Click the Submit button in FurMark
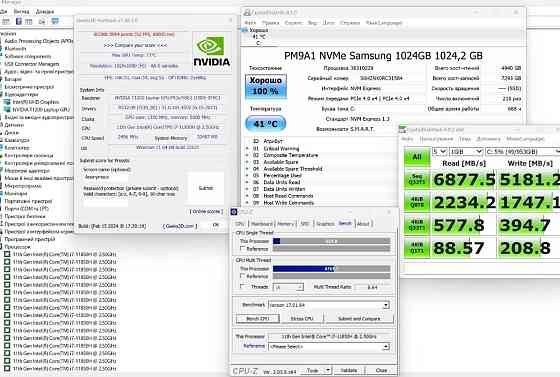Viewport: 560px width, 377px height. [x=206, y=188]
